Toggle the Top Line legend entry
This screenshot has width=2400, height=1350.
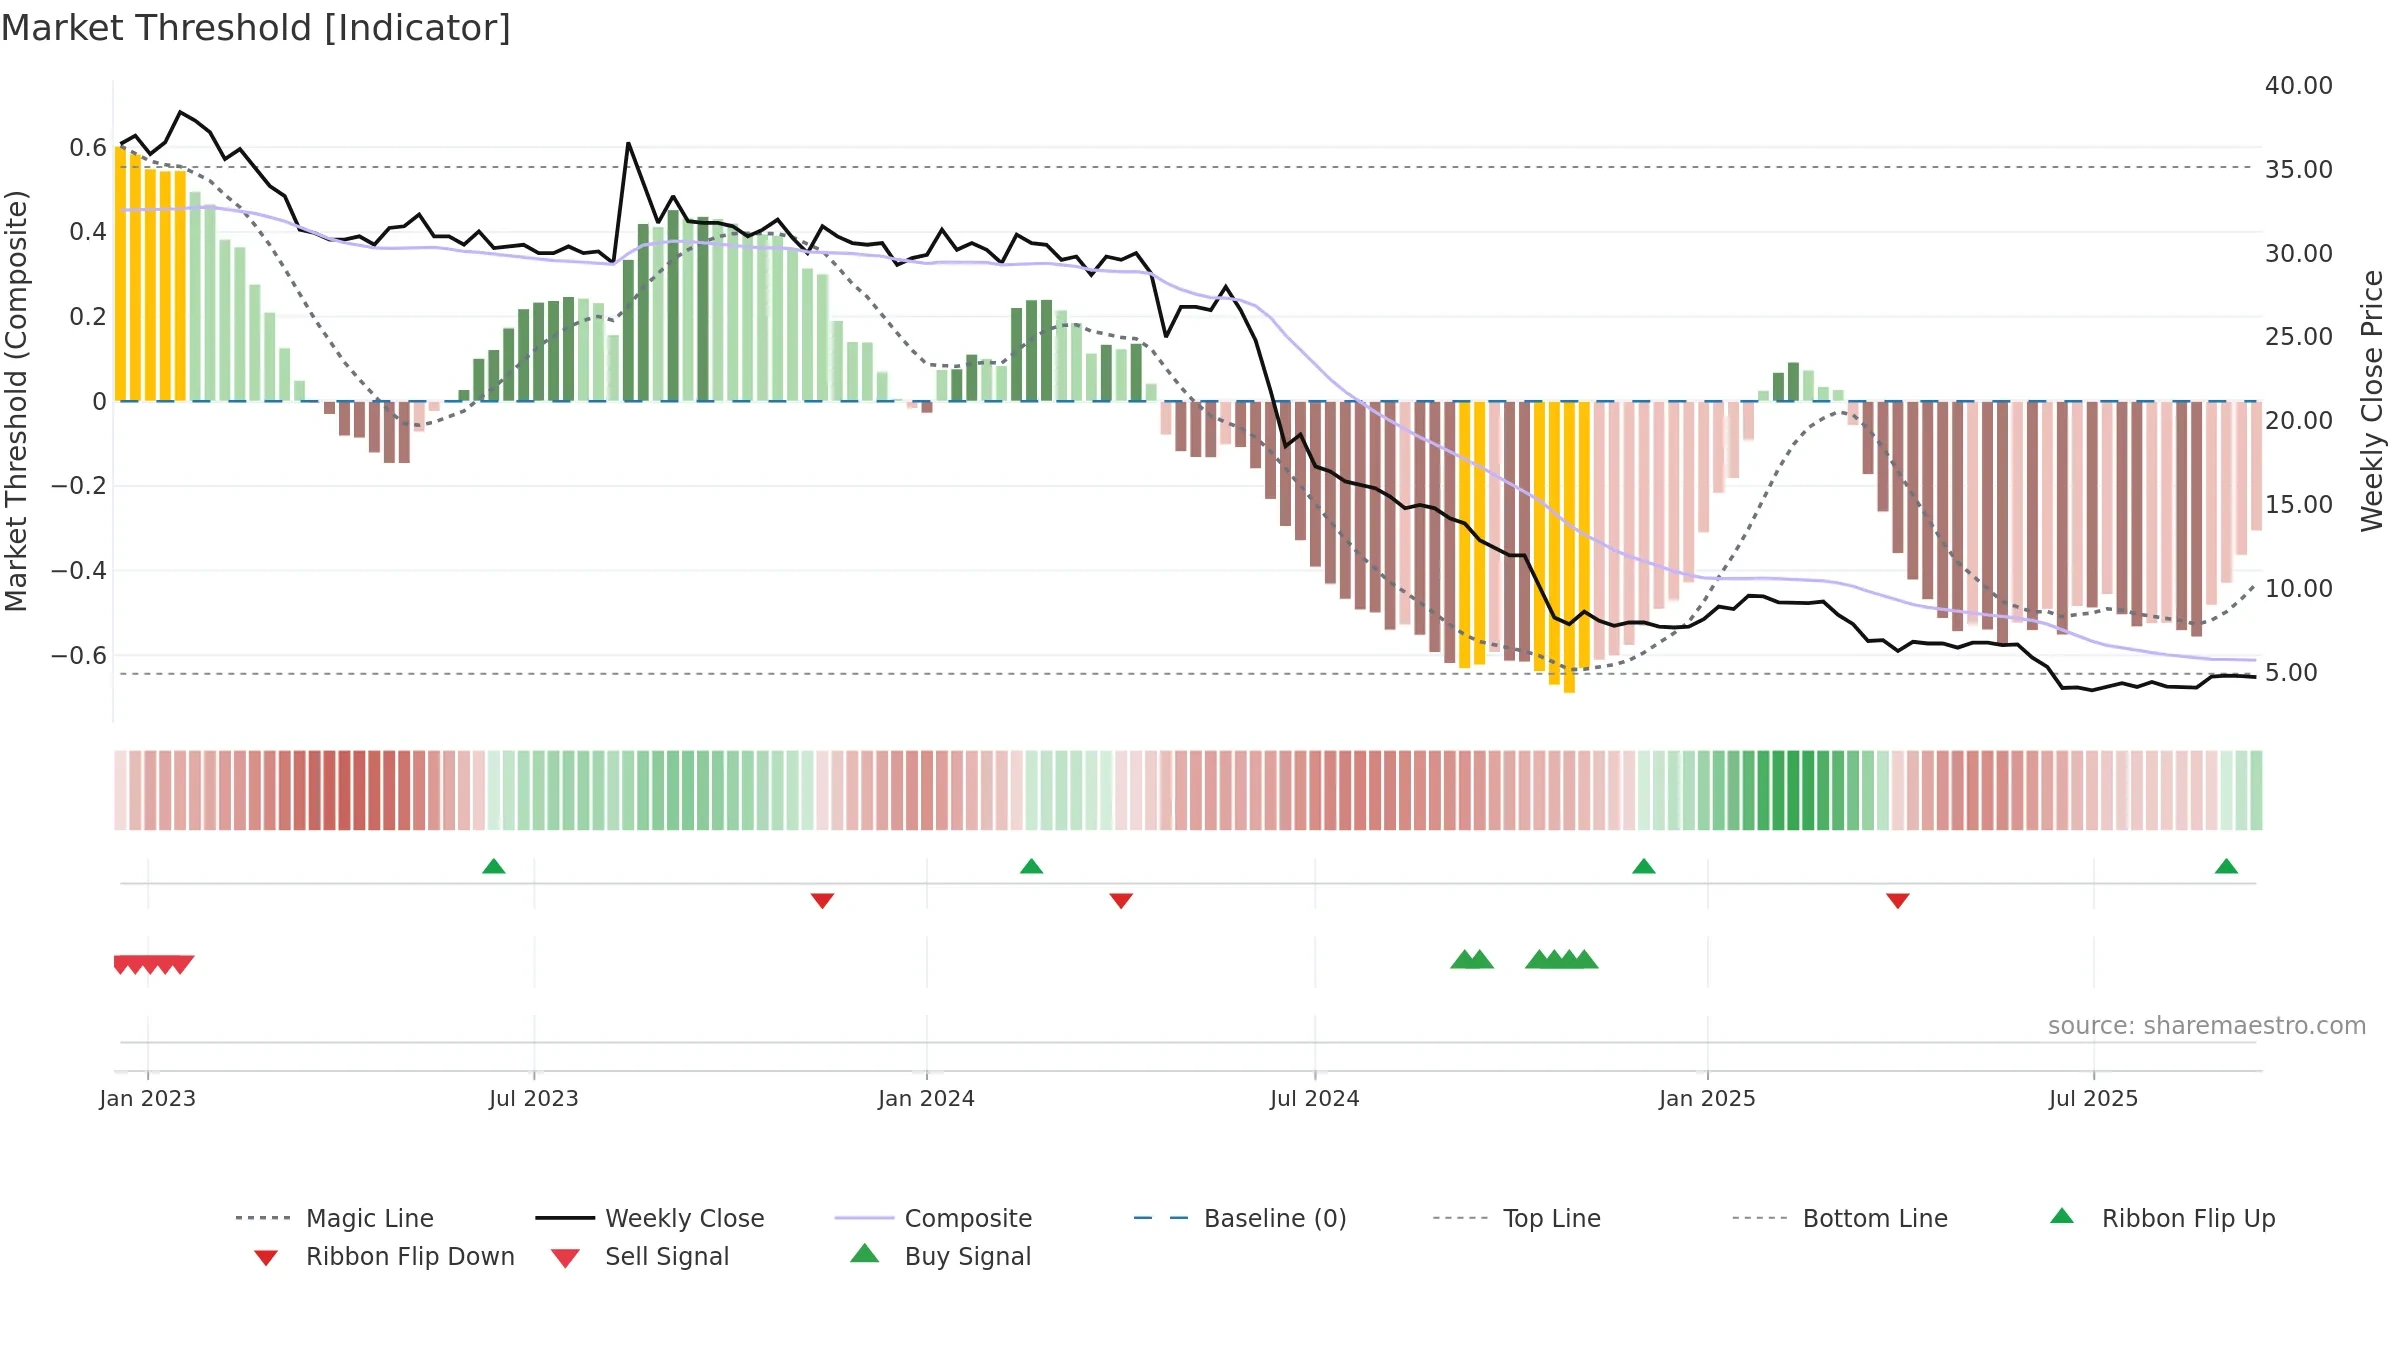click(x=1517, y=1218)
